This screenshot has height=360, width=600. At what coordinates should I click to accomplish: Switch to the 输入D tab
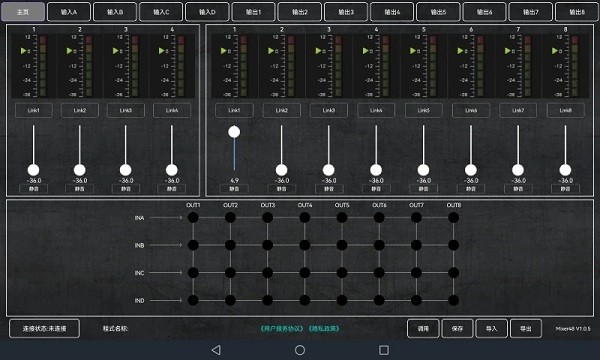tap(207, 12)
